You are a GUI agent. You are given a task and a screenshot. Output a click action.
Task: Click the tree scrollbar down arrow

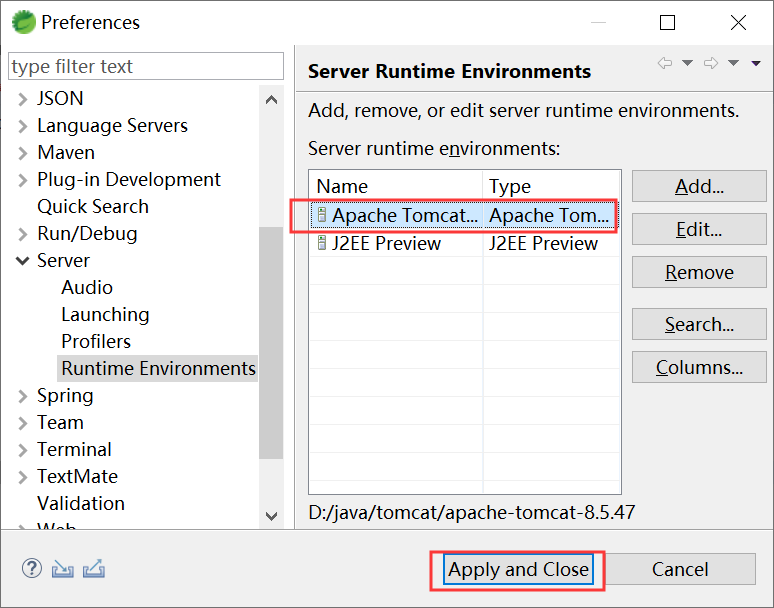pos(271,516)
